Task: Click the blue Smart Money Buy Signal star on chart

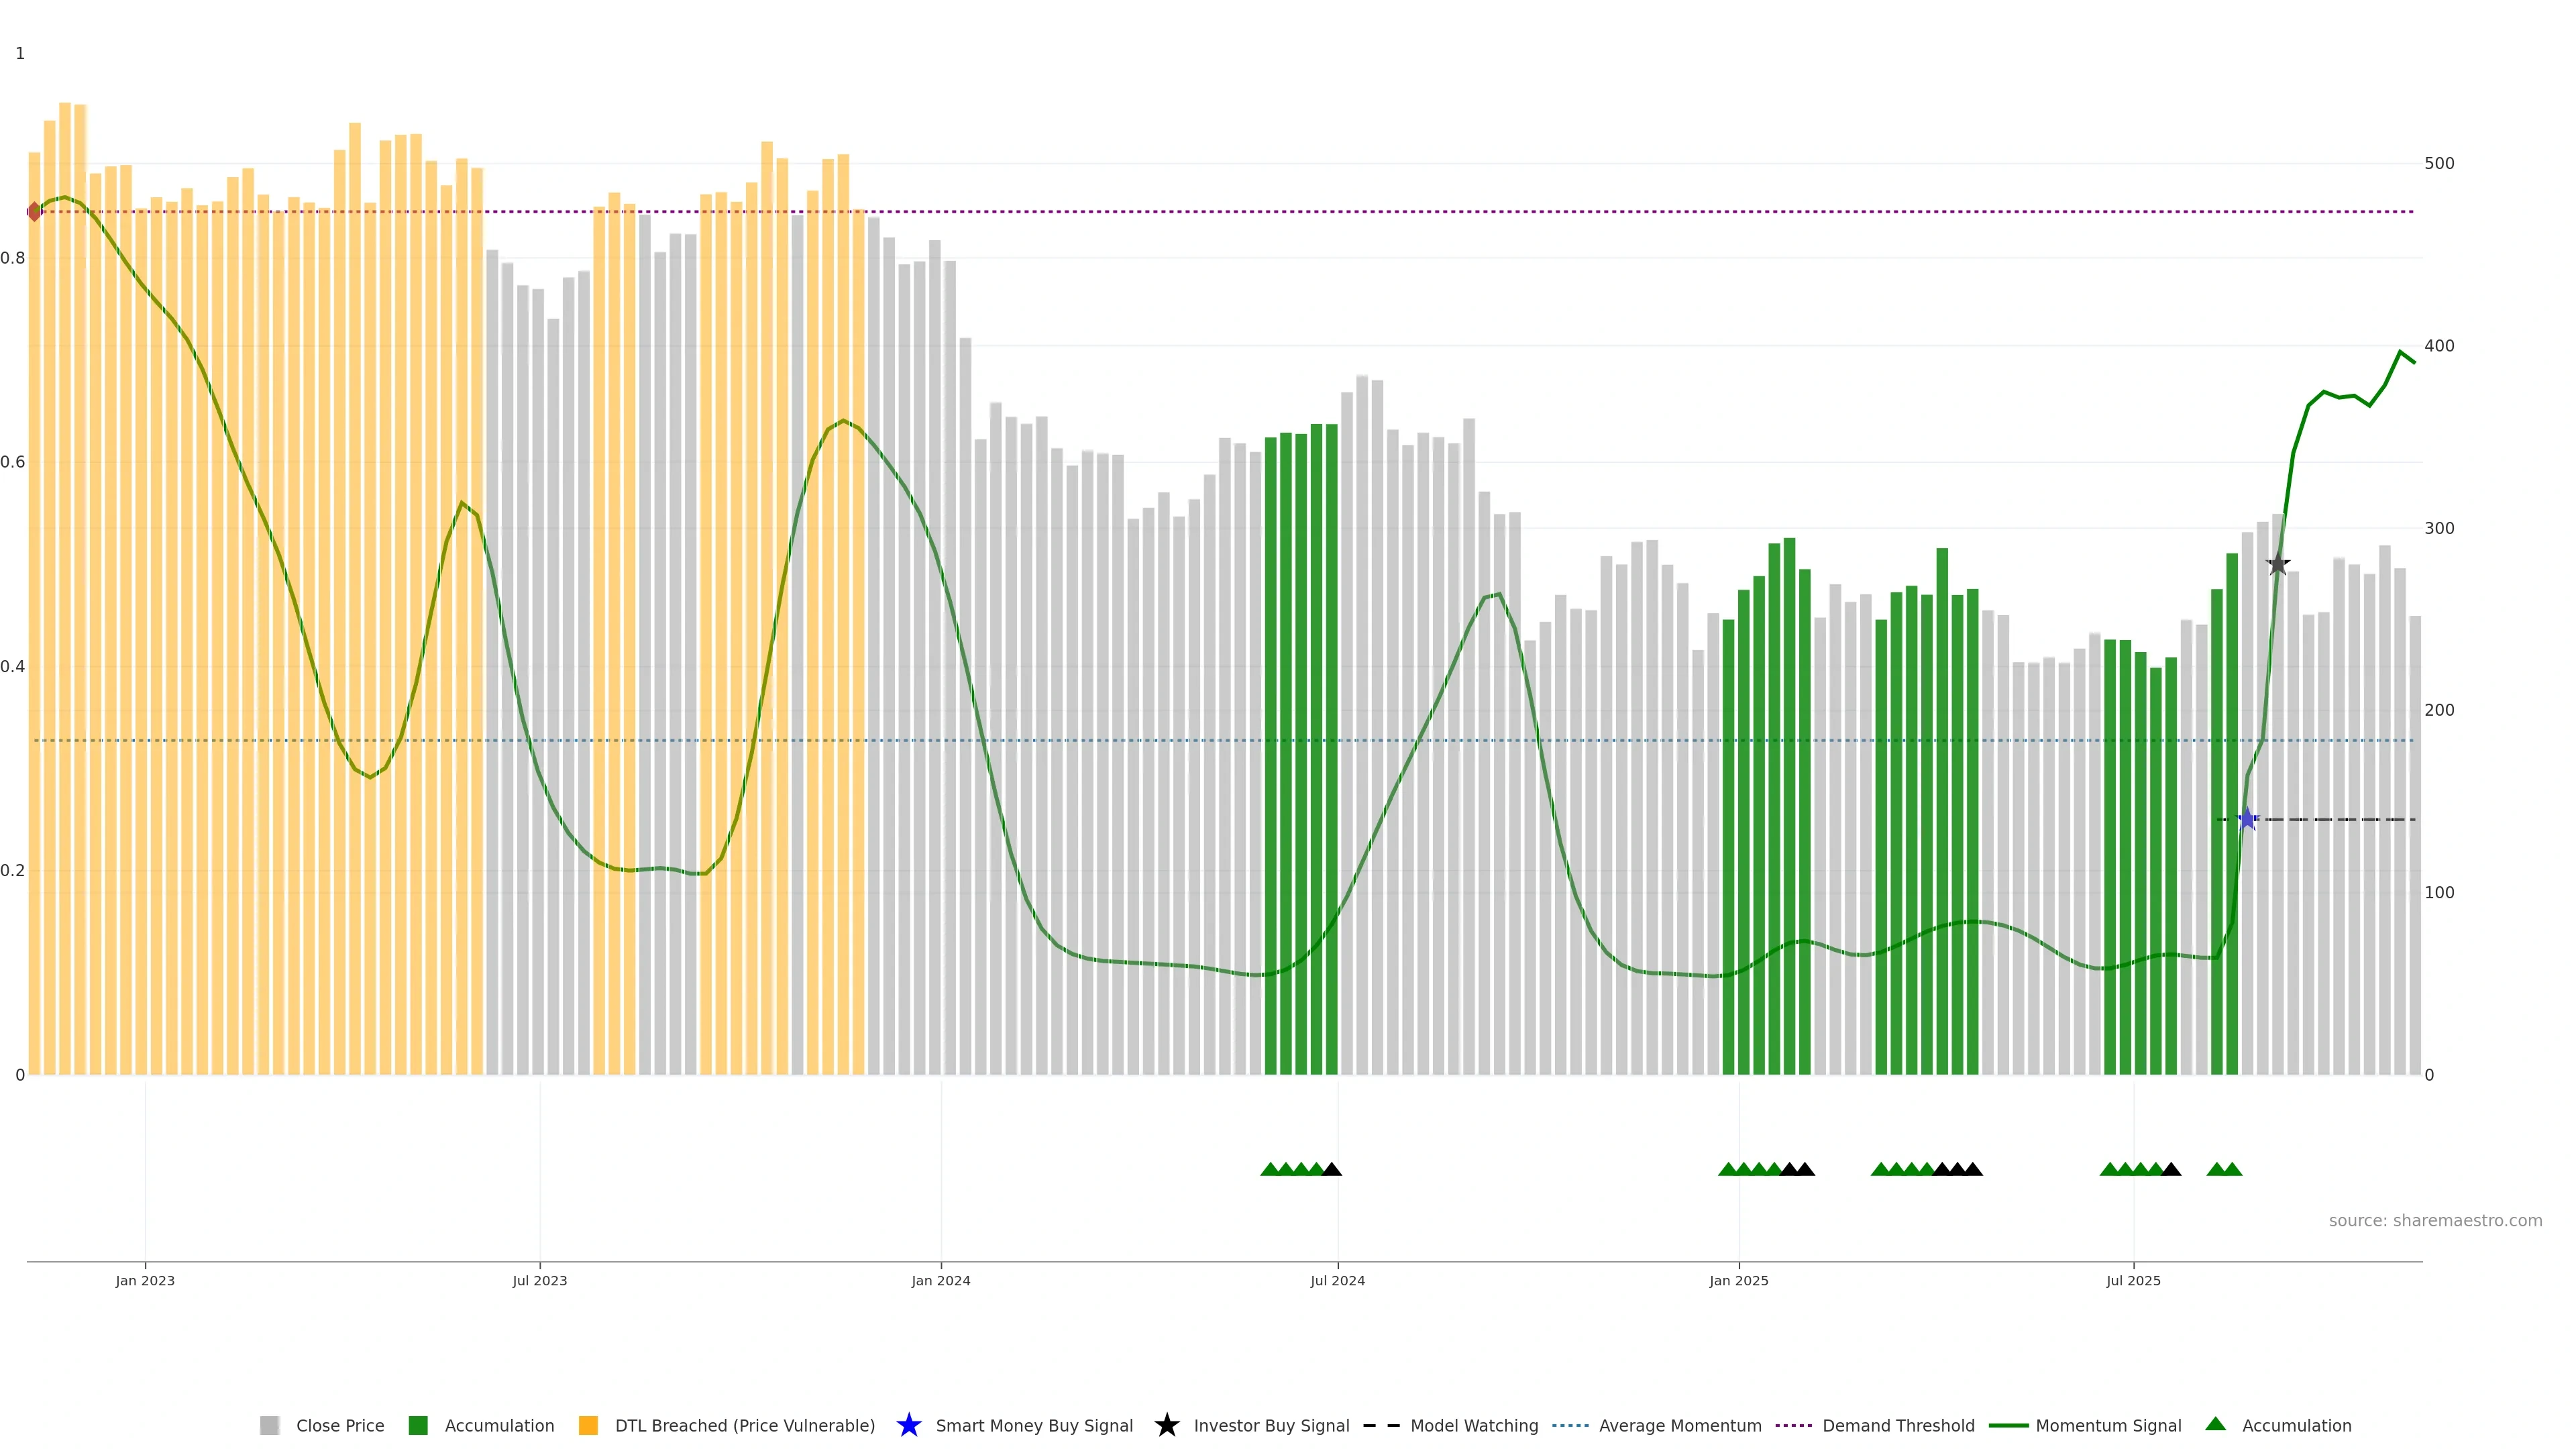Action: click(x=2247, y=820)
